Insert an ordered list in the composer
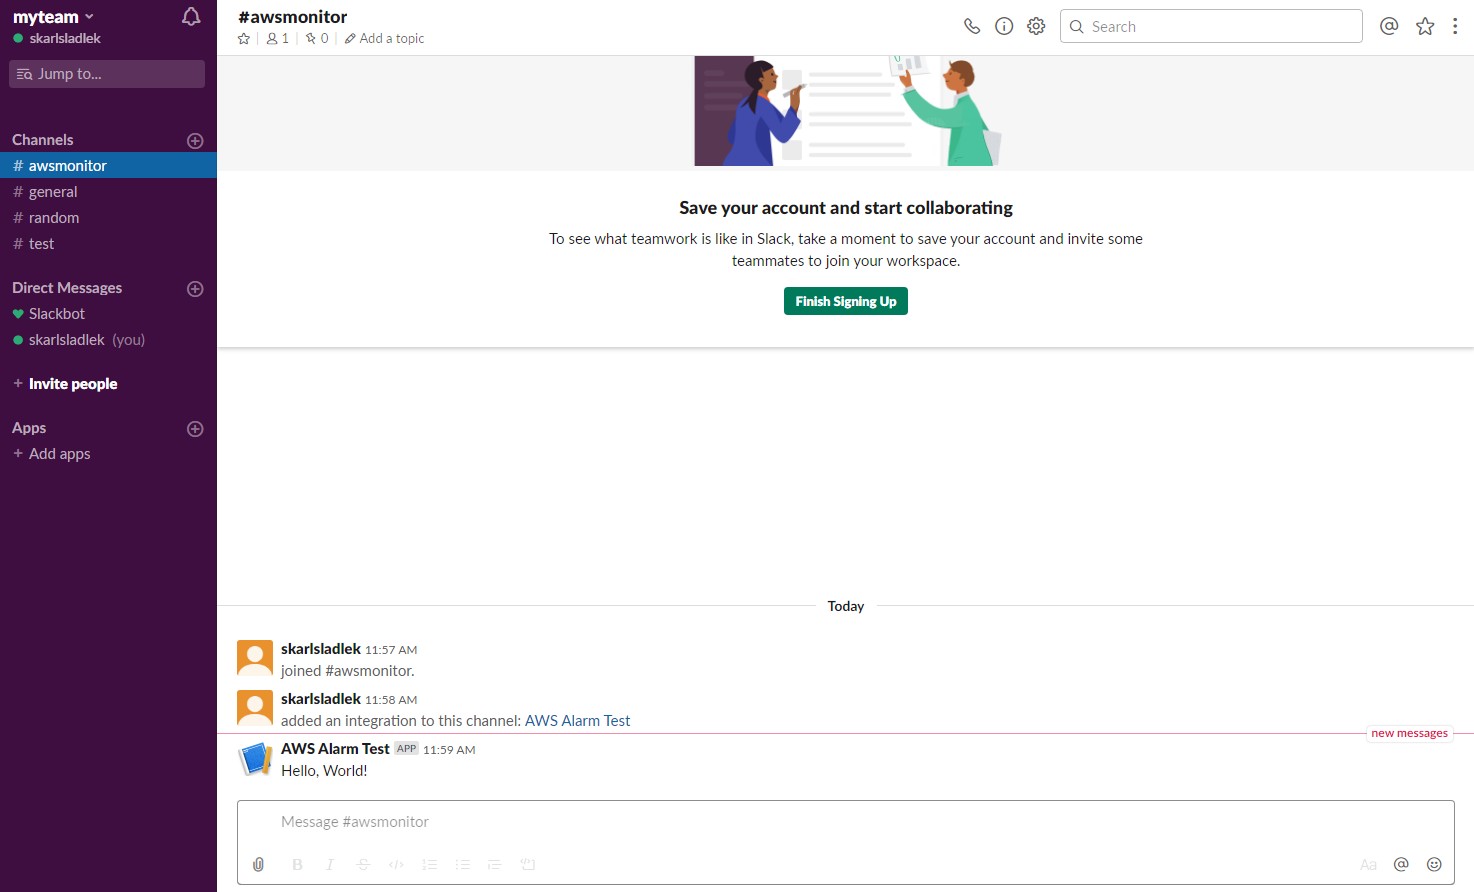1474x892 pixels. [430, 865]
